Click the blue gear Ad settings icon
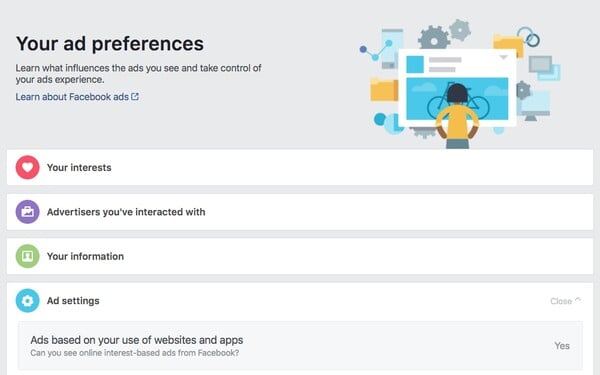 tap(27, 300)
